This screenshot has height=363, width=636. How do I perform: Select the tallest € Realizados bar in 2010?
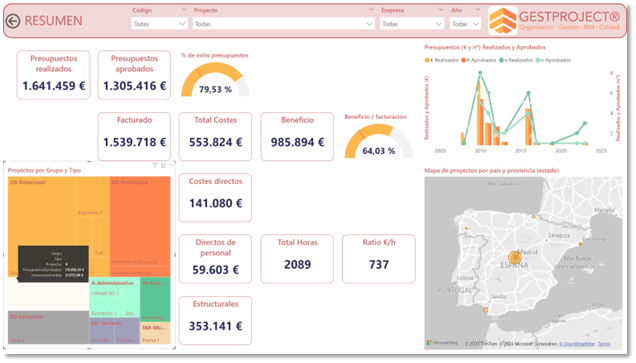[x=479, y=113]
